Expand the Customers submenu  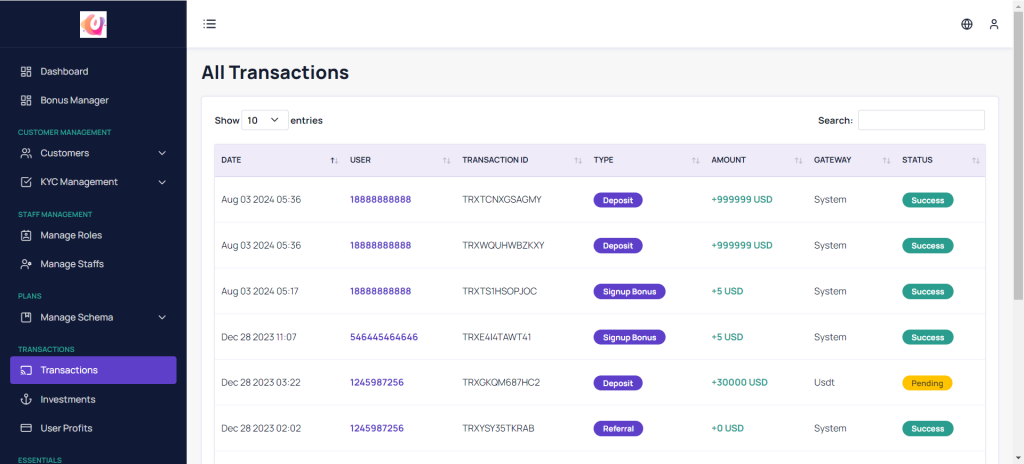pyautogui.click(x=162, y=153)
